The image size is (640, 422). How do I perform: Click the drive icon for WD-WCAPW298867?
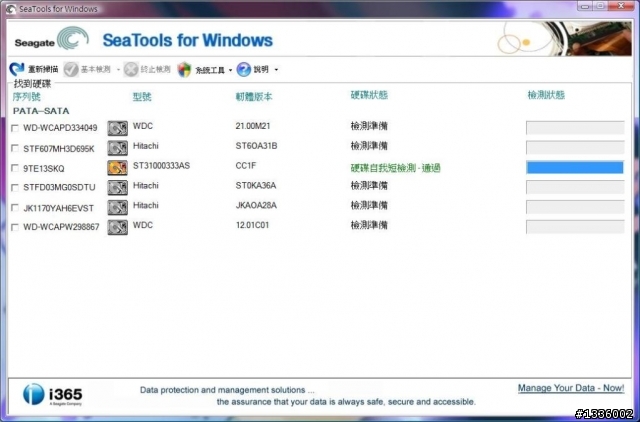(118, 227)
